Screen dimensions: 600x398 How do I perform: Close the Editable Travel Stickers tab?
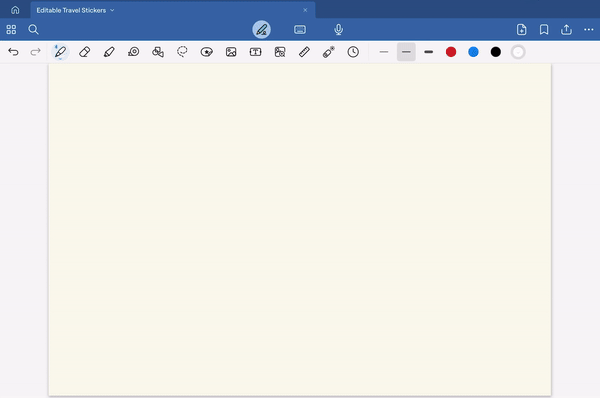305,10
